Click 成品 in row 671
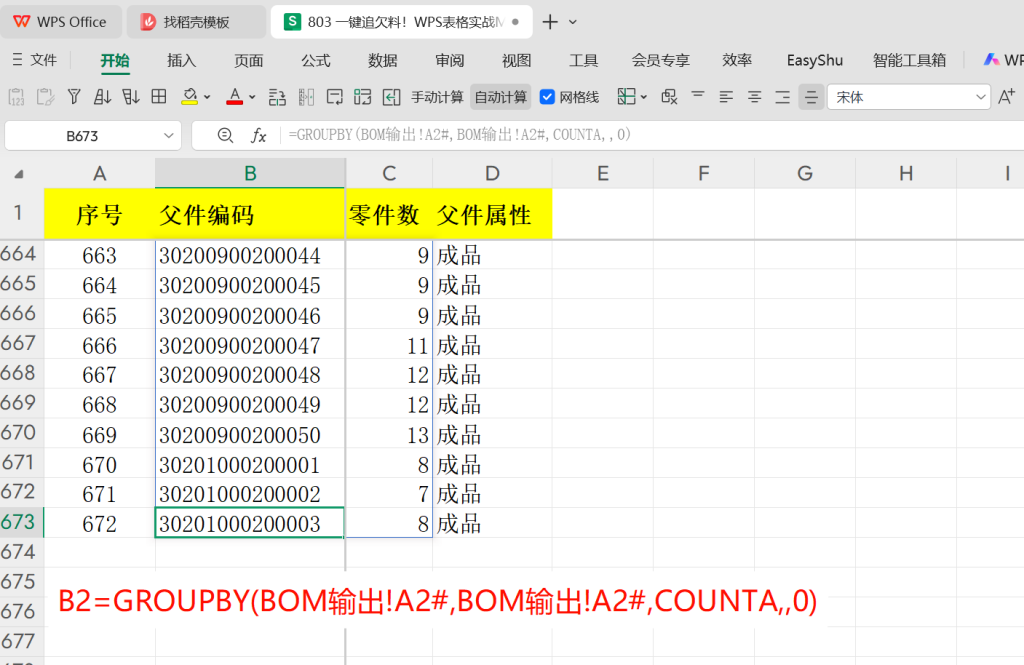Screen dimensions: 1024x665 tap(492, 464)
